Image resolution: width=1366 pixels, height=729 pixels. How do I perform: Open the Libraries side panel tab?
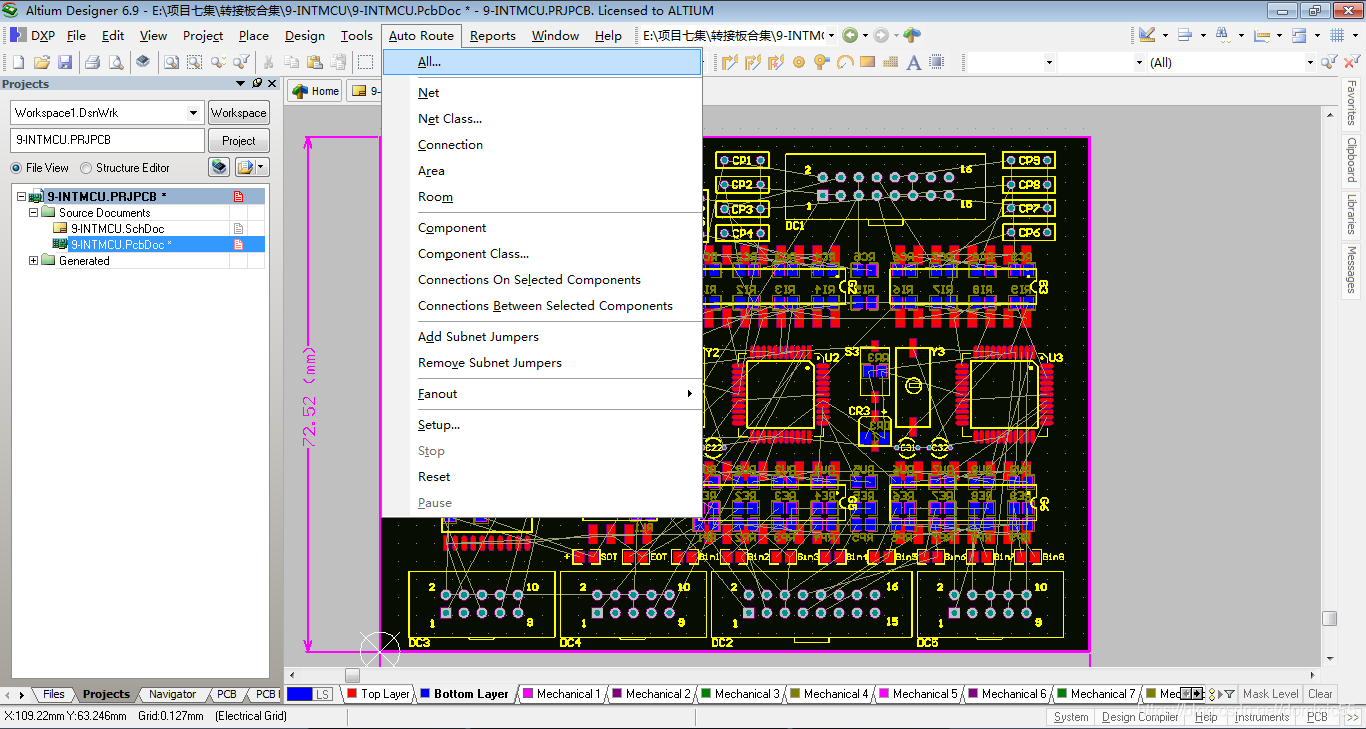click(x=1351, y=213)
